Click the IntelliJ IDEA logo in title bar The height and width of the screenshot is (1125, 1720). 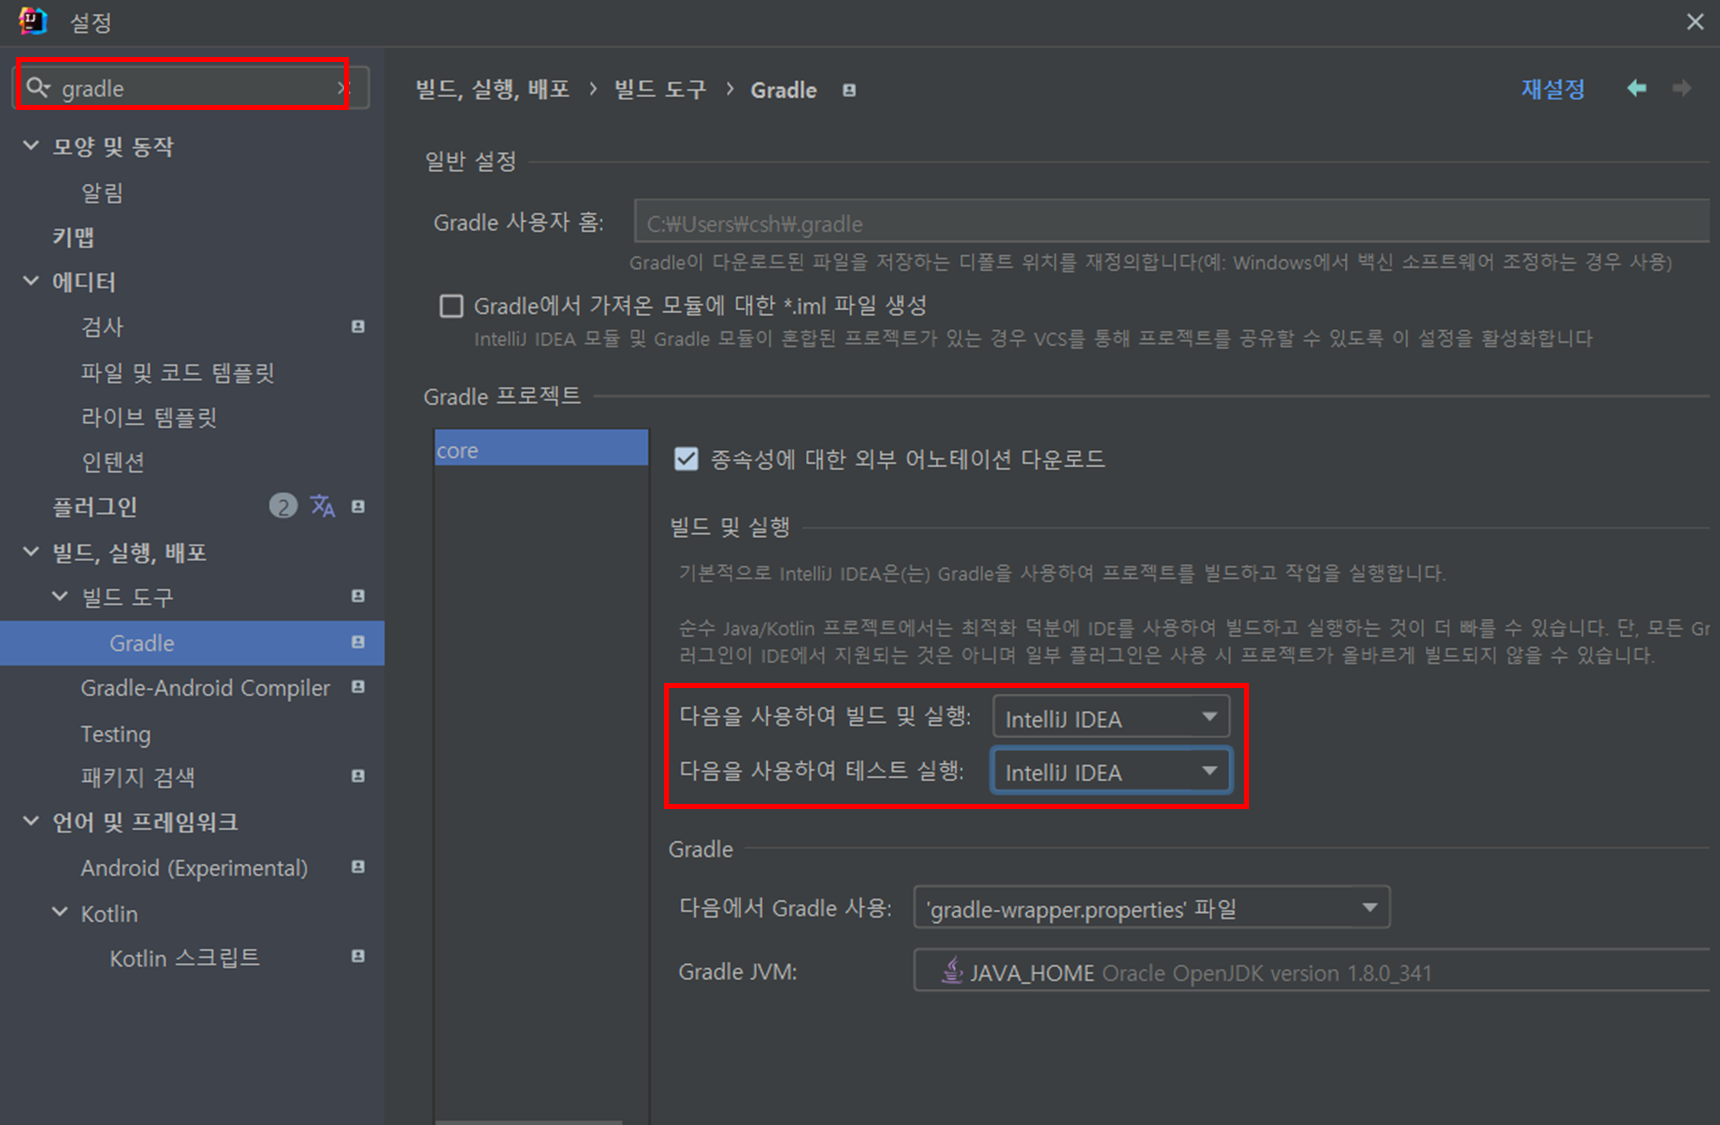click(33, 21)
